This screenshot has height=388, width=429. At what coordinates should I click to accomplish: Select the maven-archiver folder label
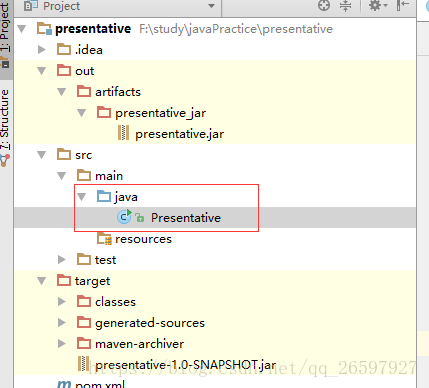(139, 344)
